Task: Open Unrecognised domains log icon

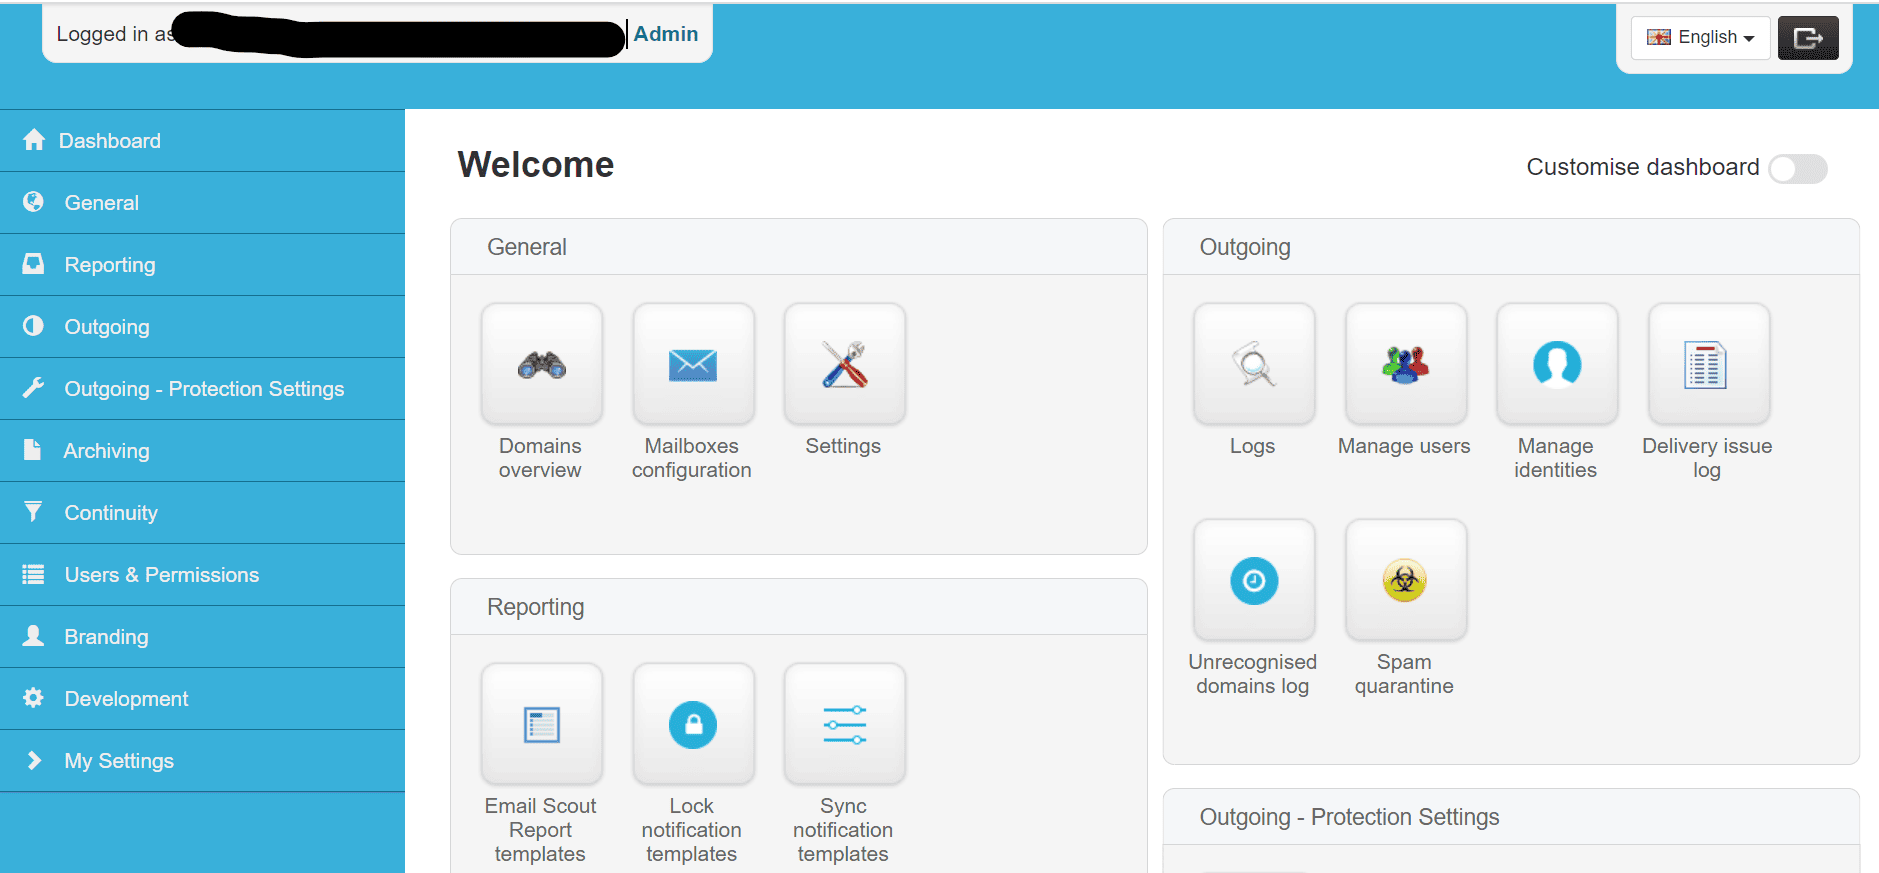Action: pyautogui.click(x=1254, y=580)
